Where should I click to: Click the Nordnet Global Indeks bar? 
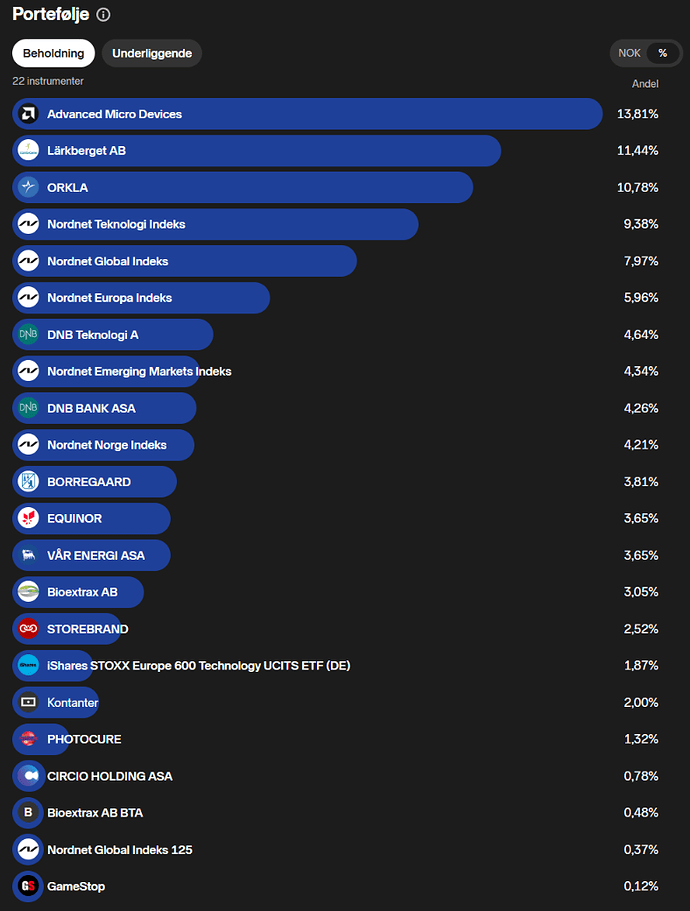[107, 261]
